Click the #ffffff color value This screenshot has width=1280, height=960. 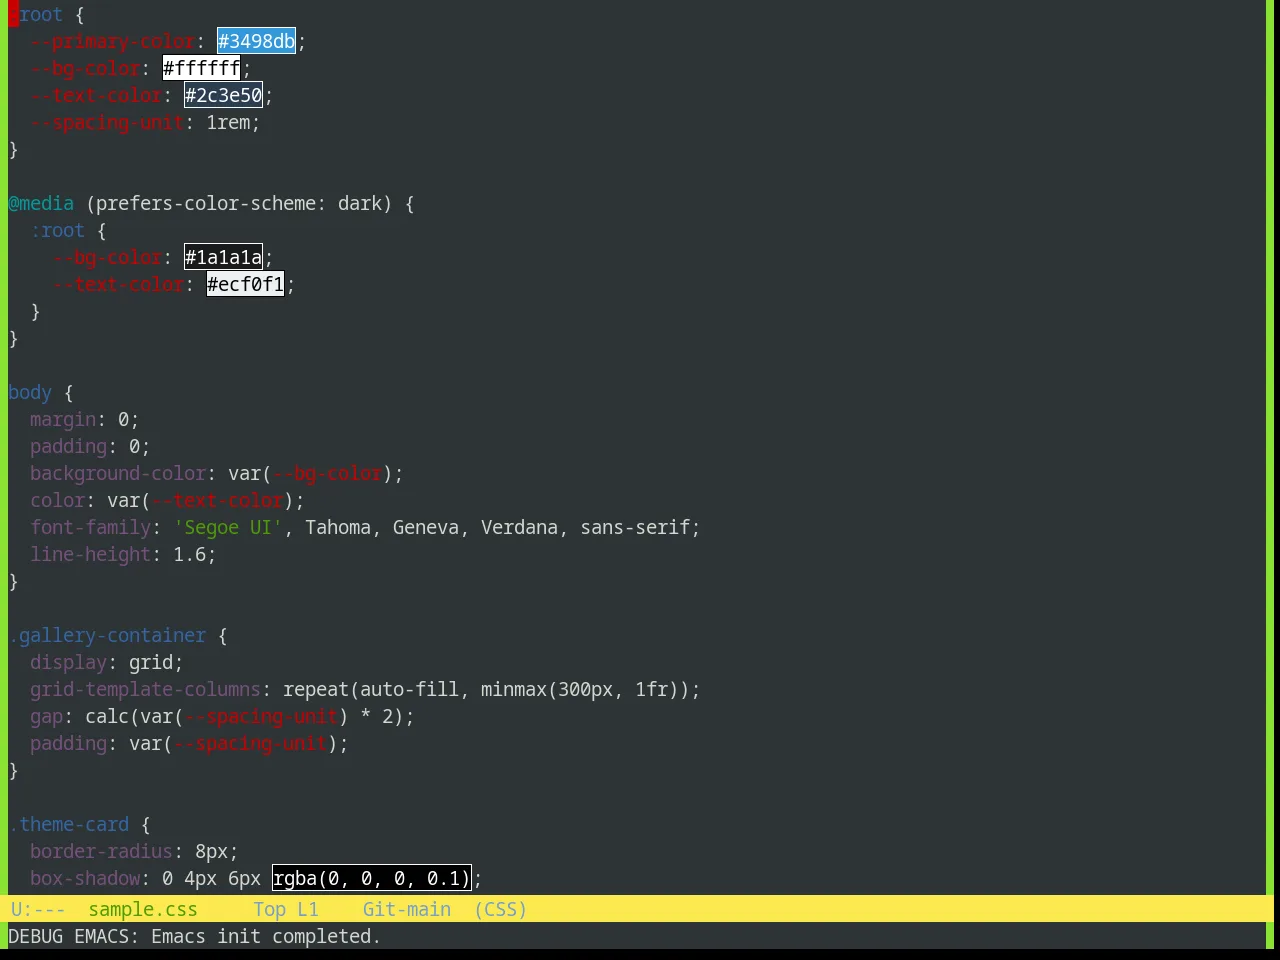[x=202, y=68]
